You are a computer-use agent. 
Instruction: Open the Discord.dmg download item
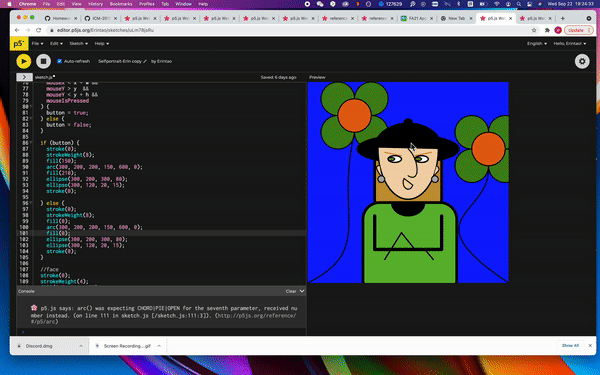[38, 346]
